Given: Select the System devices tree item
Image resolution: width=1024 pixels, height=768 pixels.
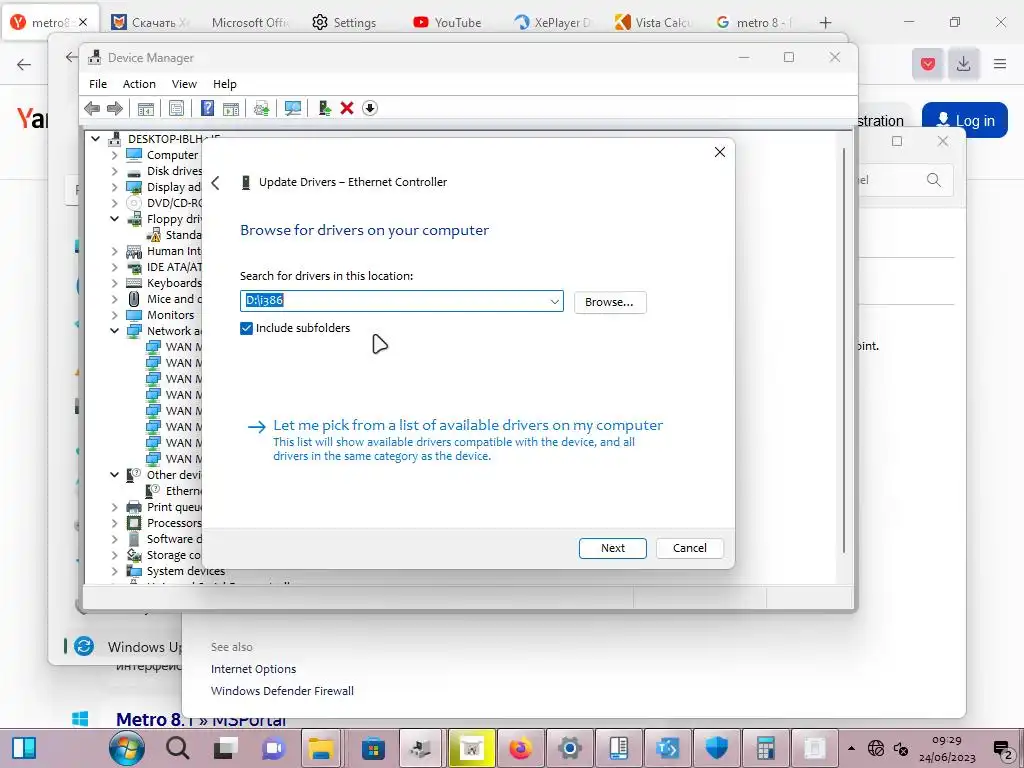Looking at the screenshot, I should [x=185, y=571].
